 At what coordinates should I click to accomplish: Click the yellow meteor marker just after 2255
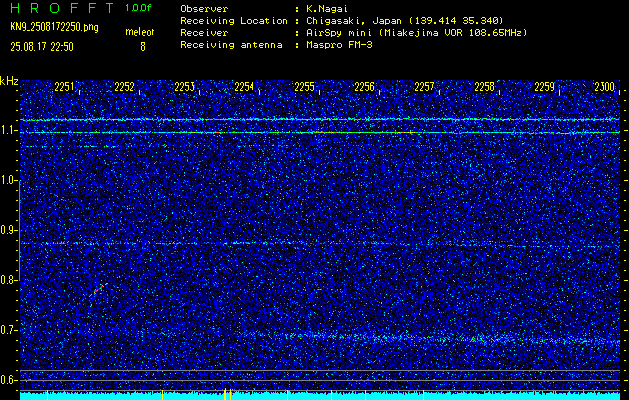[331, 395]
